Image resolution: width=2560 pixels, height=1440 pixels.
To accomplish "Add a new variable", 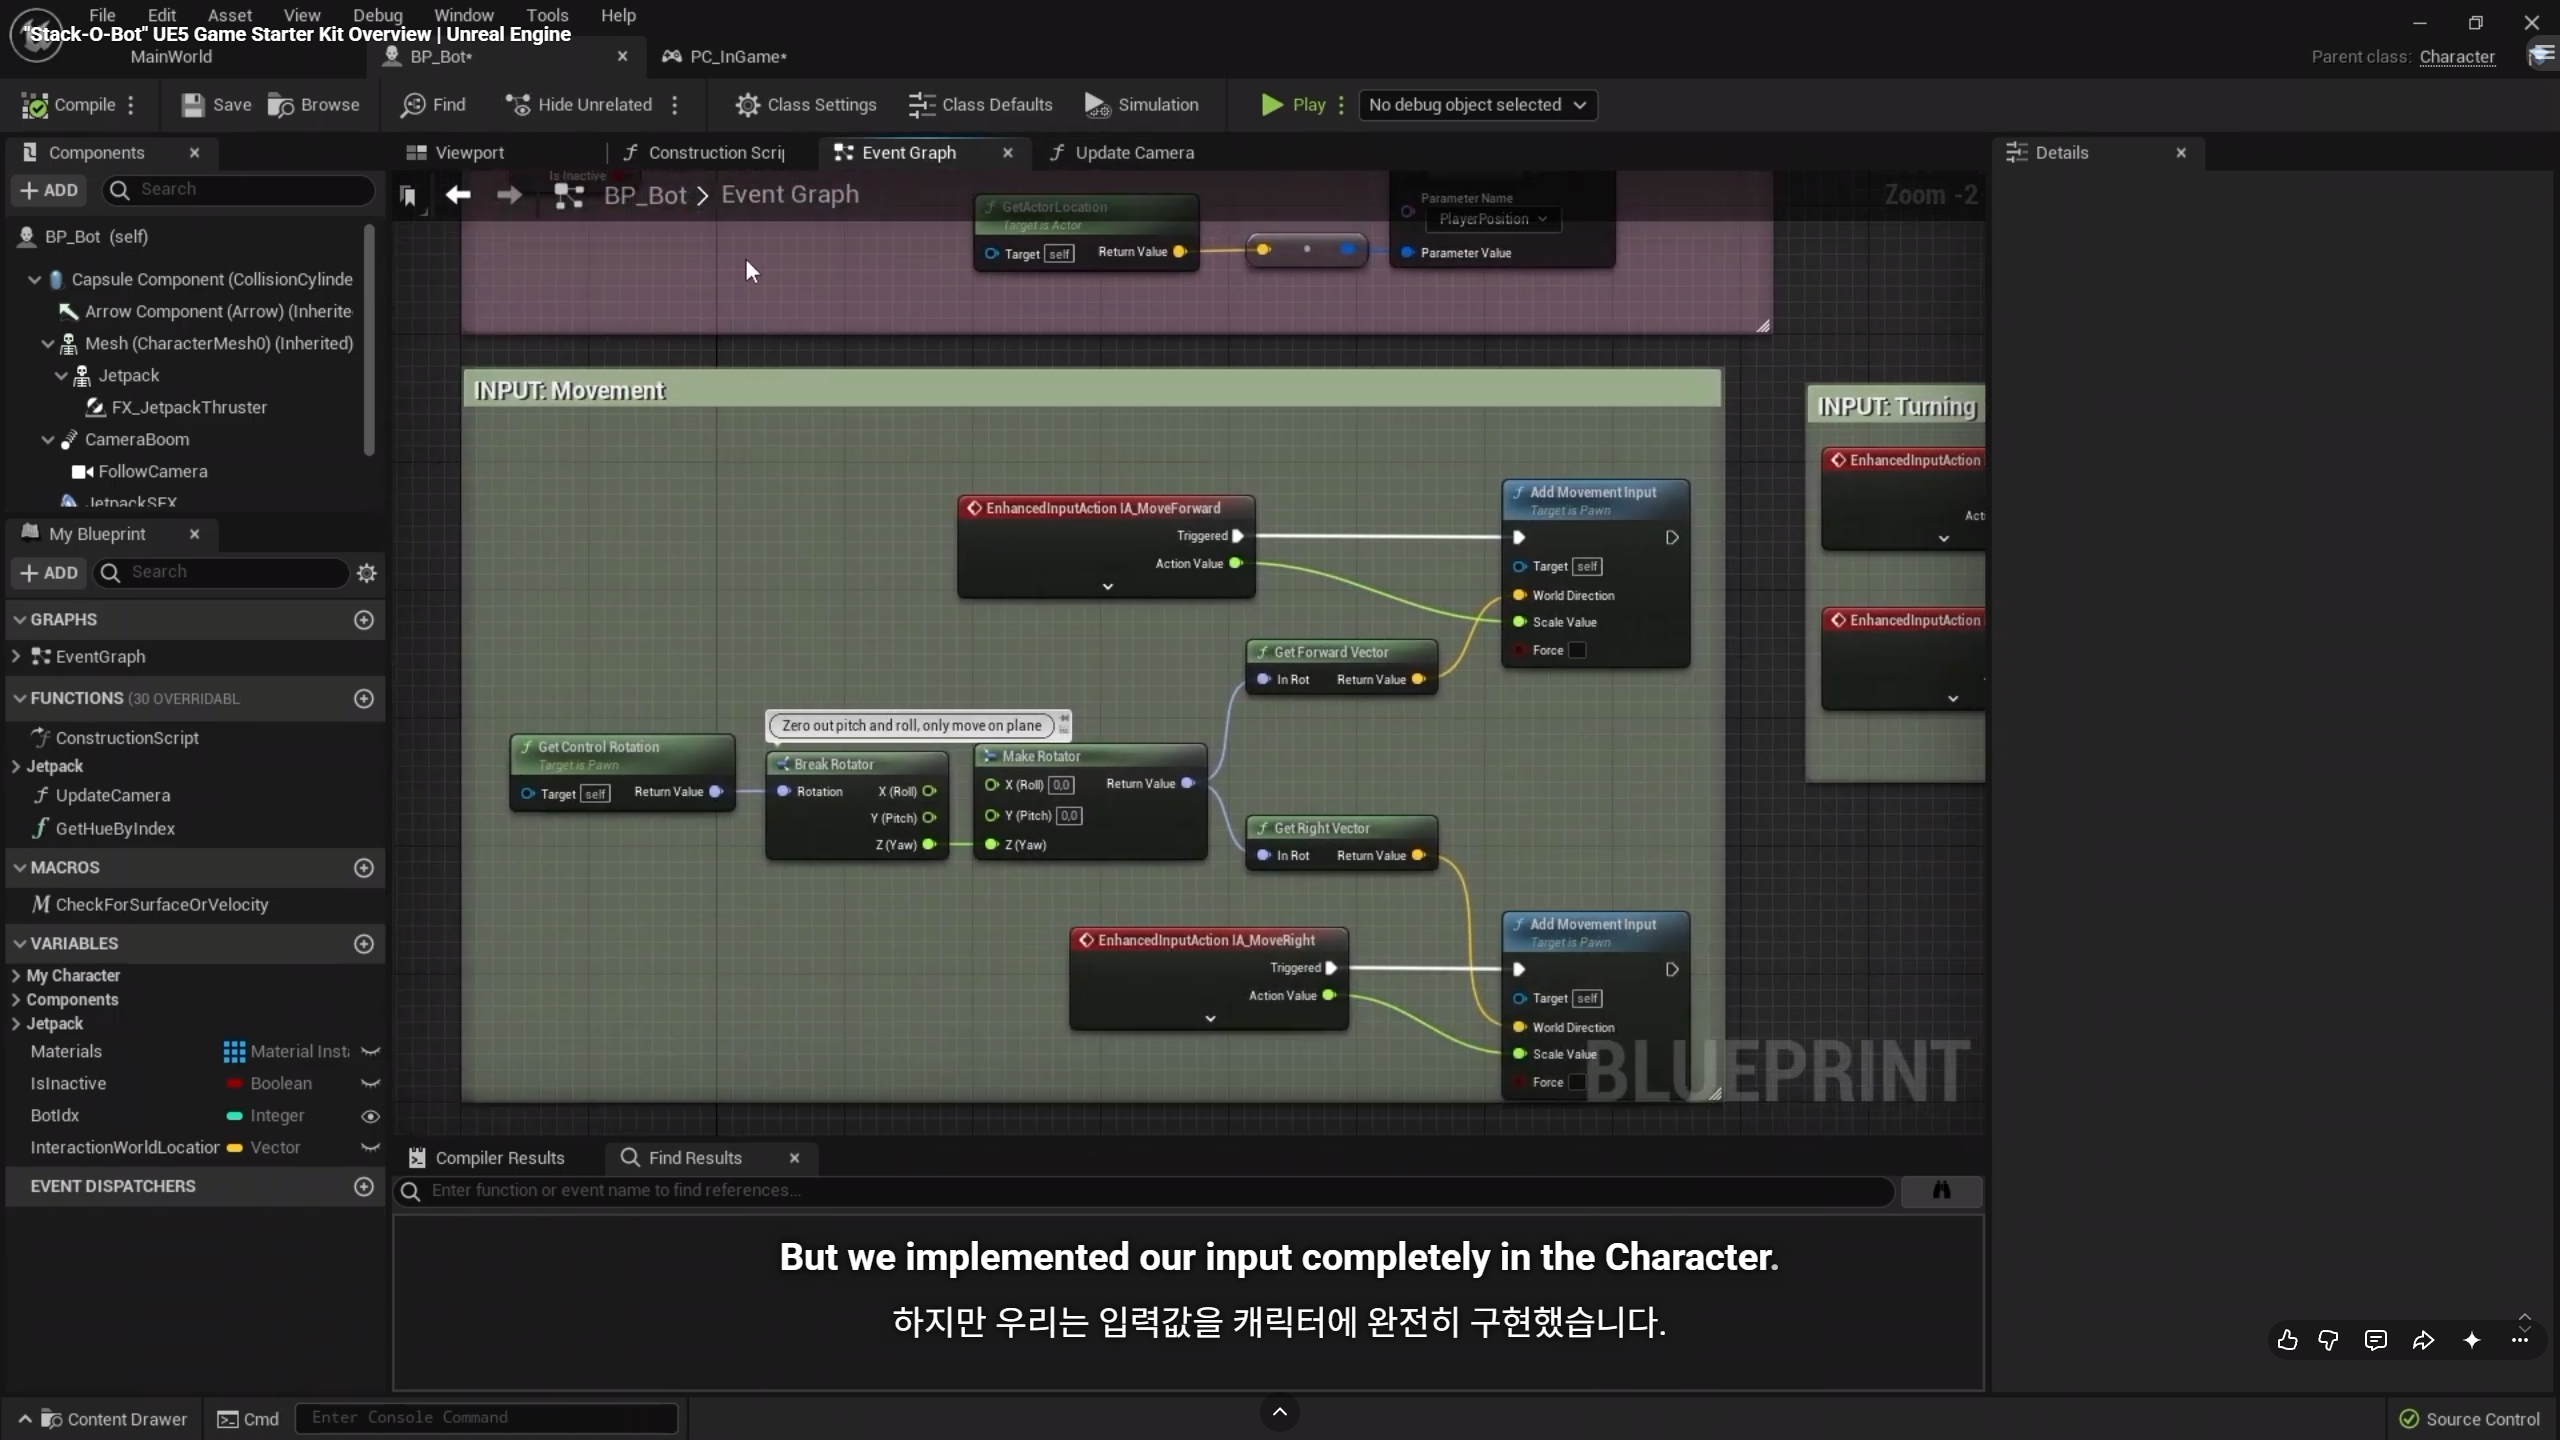I will (x=364, y=944).
